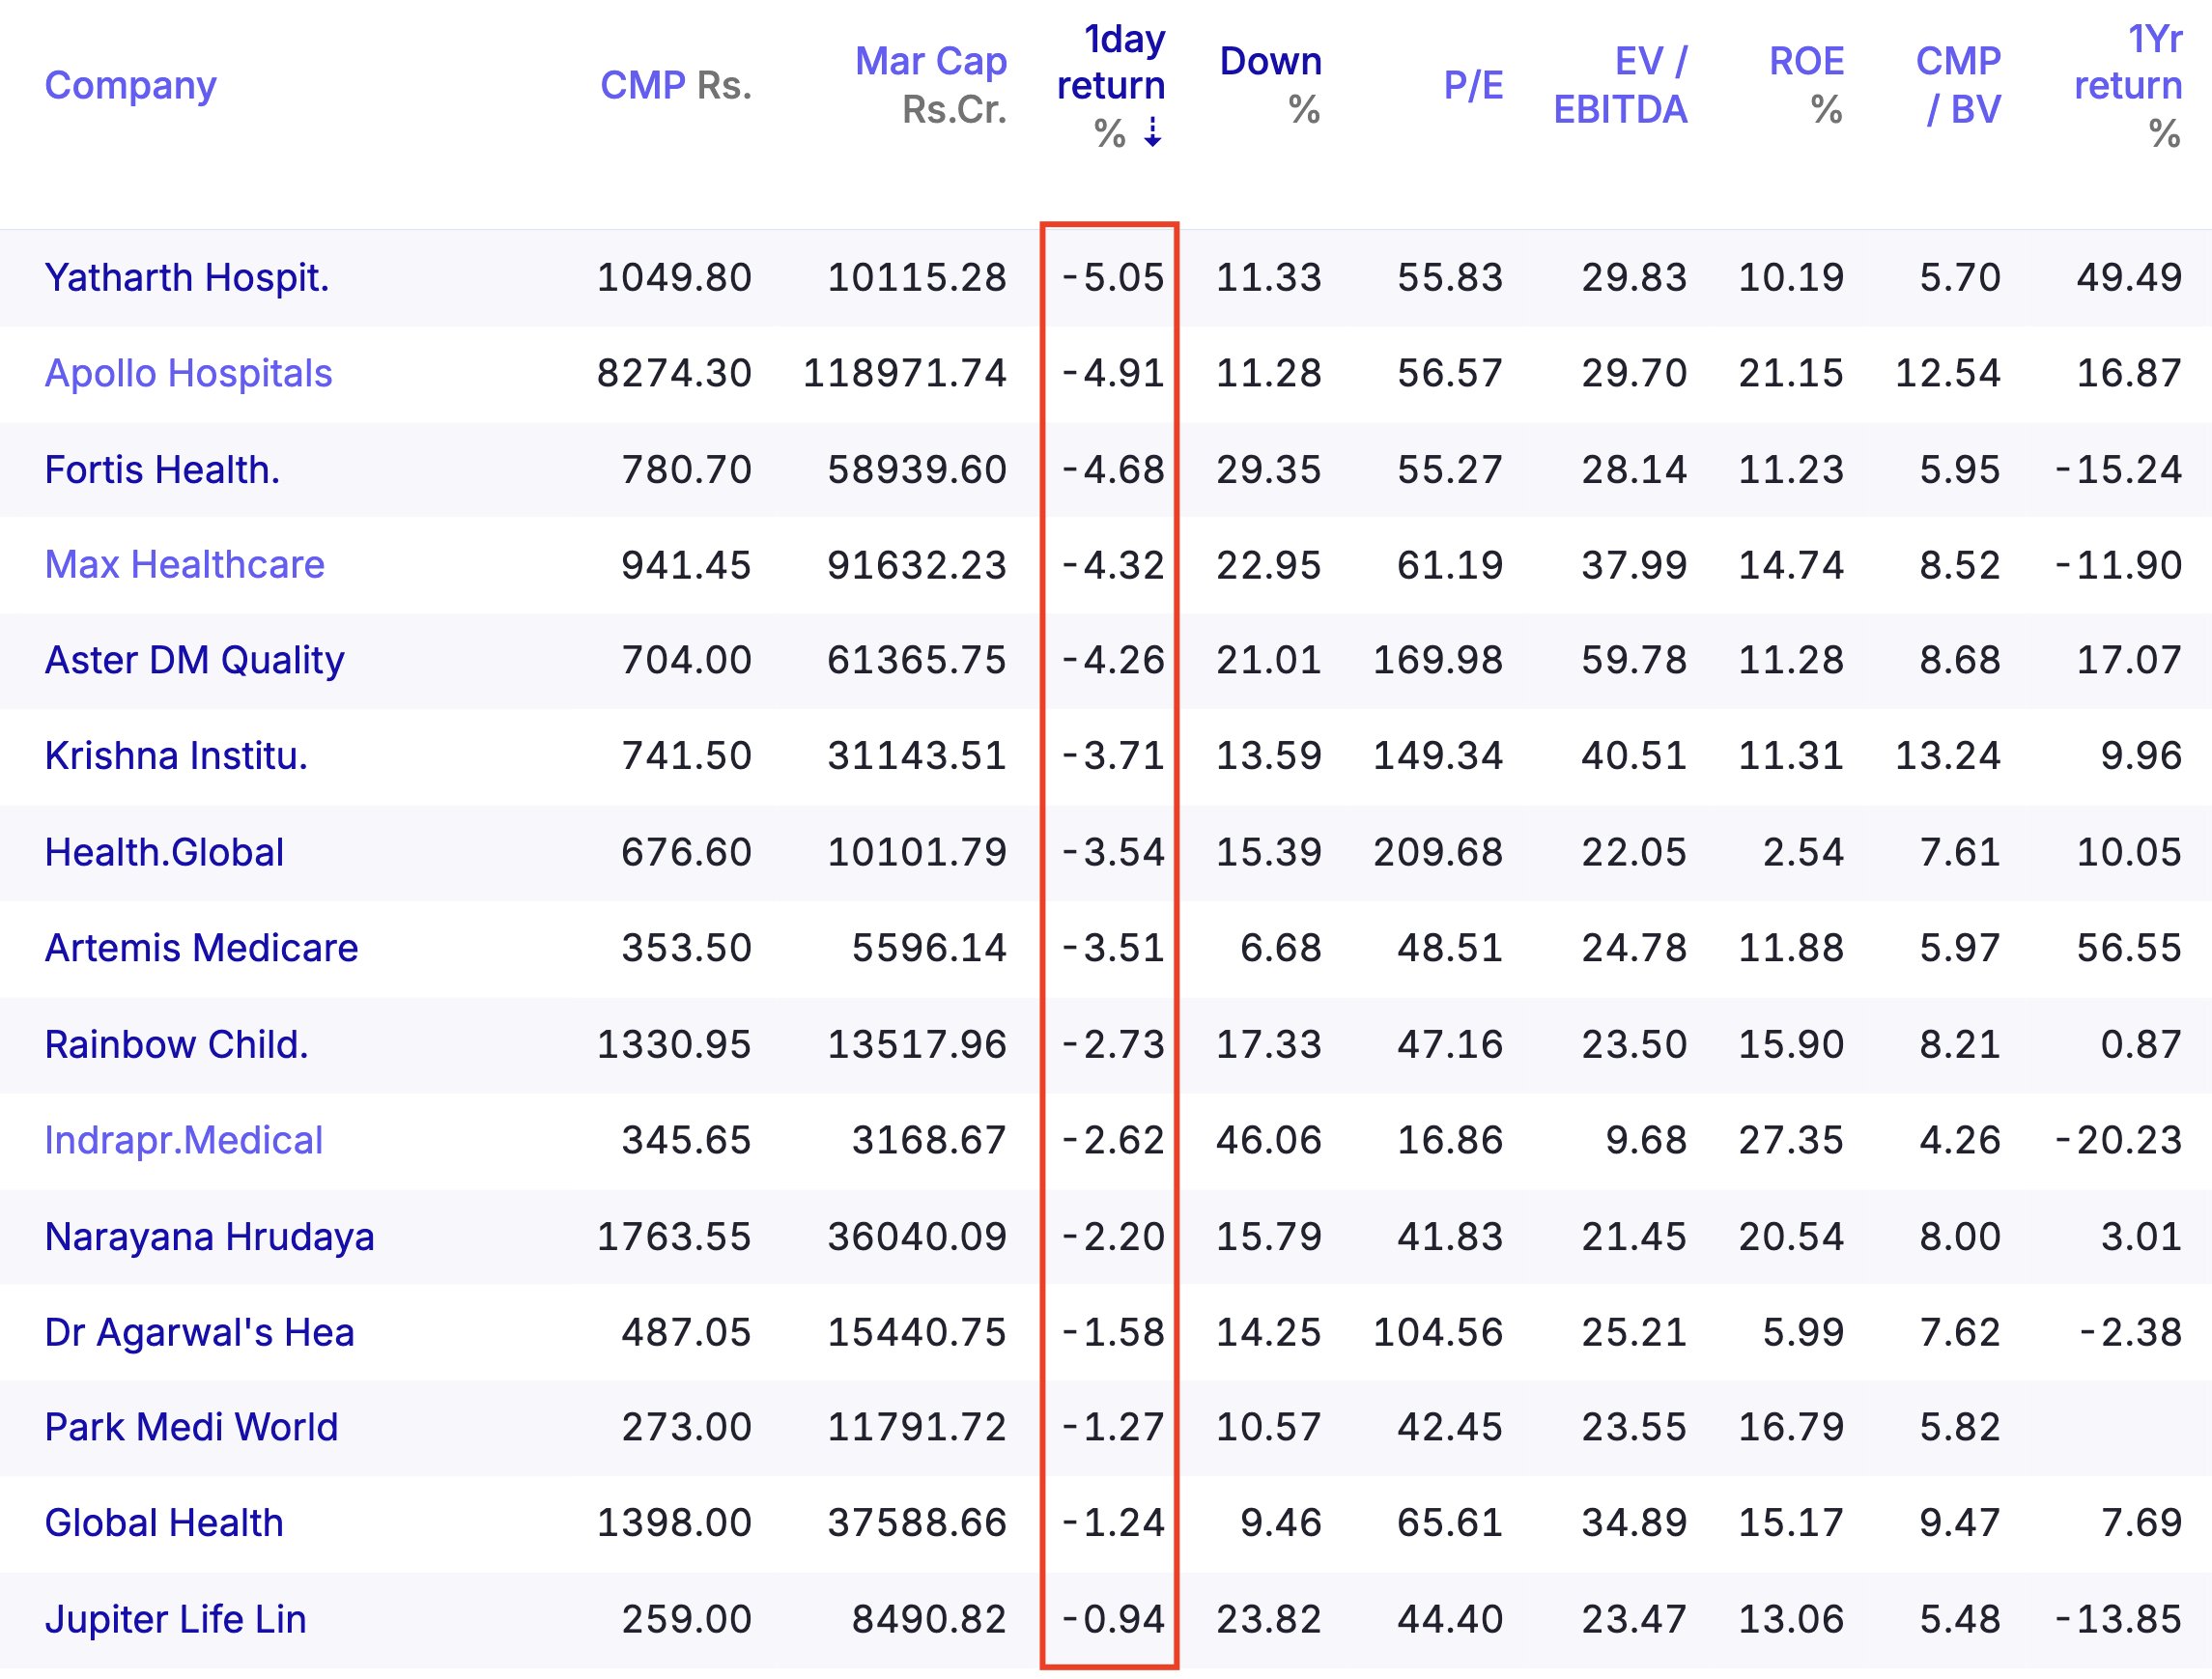Select Krishna Institu. CMP/BV value 13.24
This screenshot has height=1679, width=2212.
(x=1948, y=756)
